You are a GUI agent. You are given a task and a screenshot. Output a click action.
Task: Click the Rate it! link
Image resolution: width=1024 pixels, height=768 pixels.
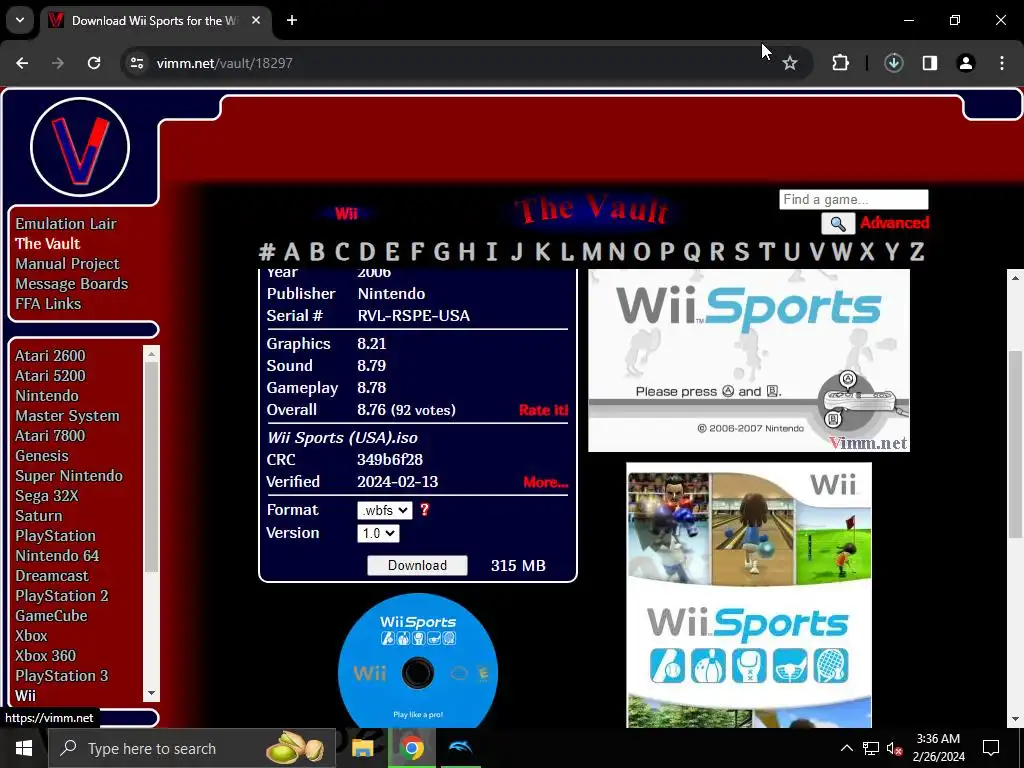543,410
